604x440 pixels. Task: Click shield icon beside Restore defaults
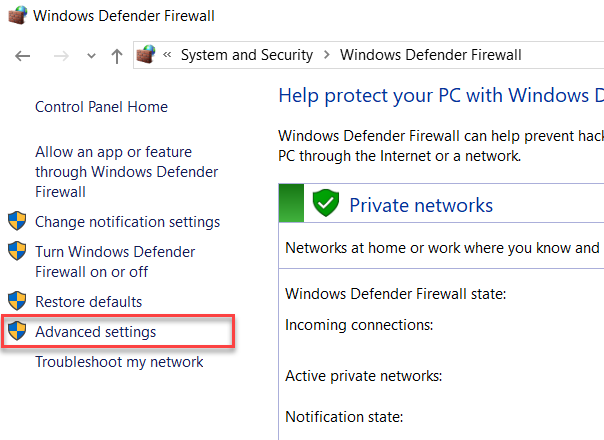pyautogui.click(x=17, y=302)
